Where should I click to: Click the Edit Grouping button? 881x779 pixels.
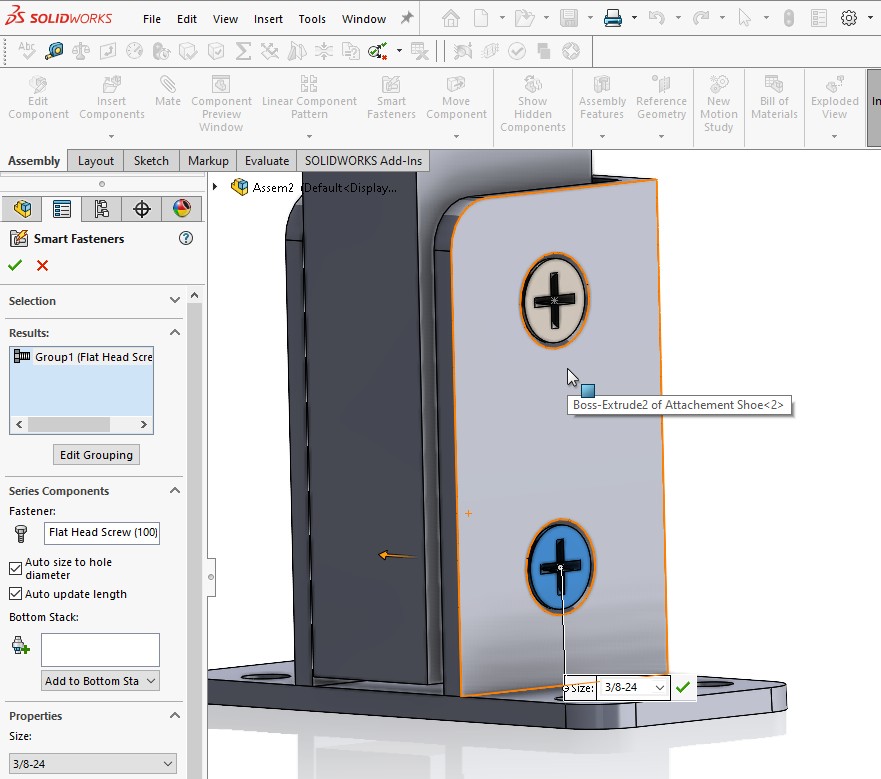(96, 454)
